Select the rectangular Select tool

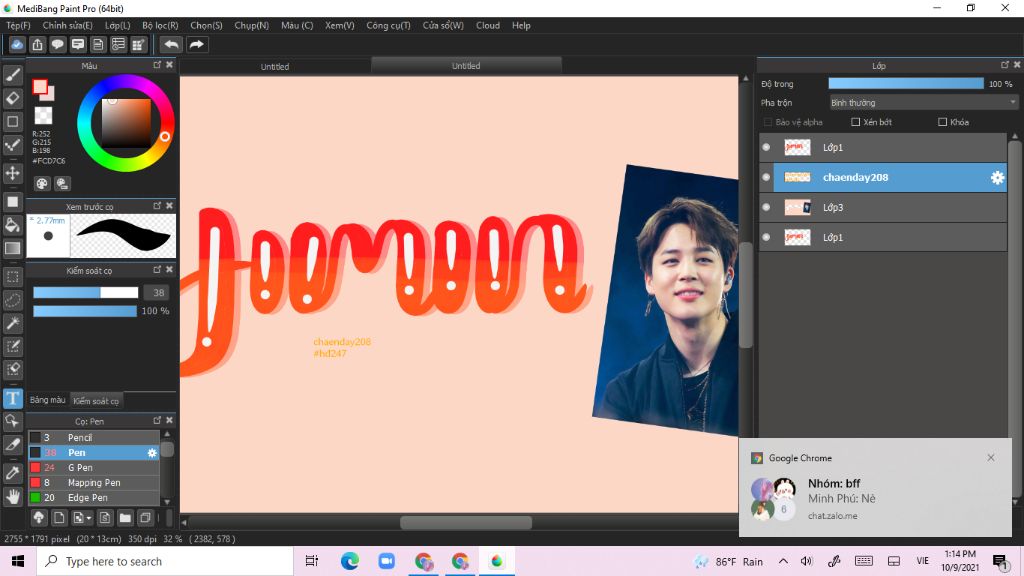point(12,277)
